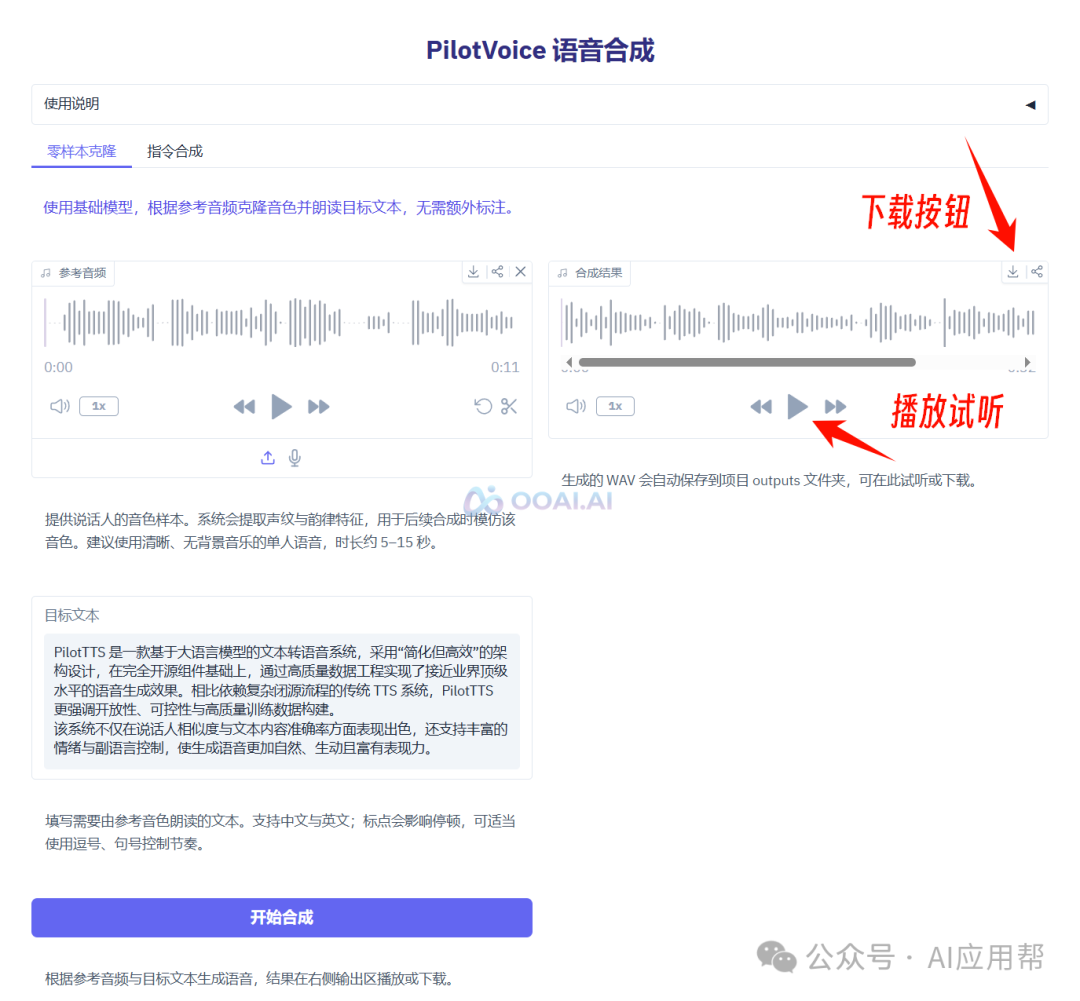The image size is (1080, 1001).
Task: Mute the synthesis result volume icon
Action: click(x=576, y=406)
